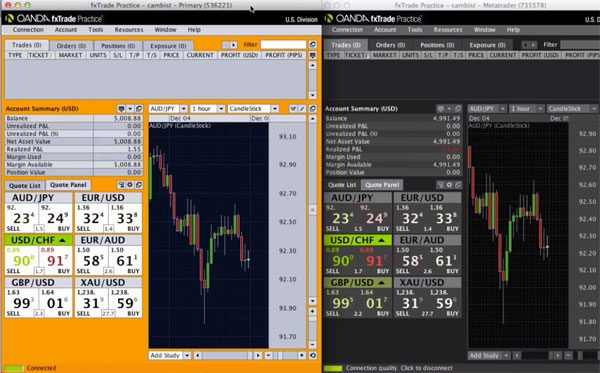Click green connection indicator in Primary window
Viewport: 600px width, 373px height.
13,368
